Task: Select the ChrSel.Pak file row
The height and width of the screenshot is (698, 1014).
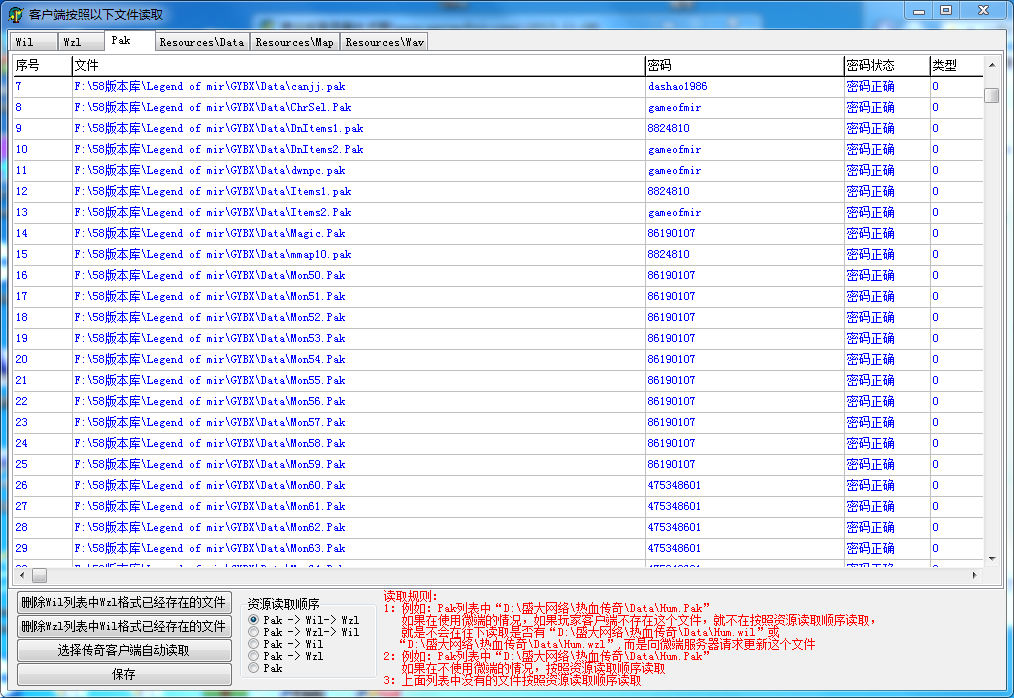Action: click(x=498, y=107)
